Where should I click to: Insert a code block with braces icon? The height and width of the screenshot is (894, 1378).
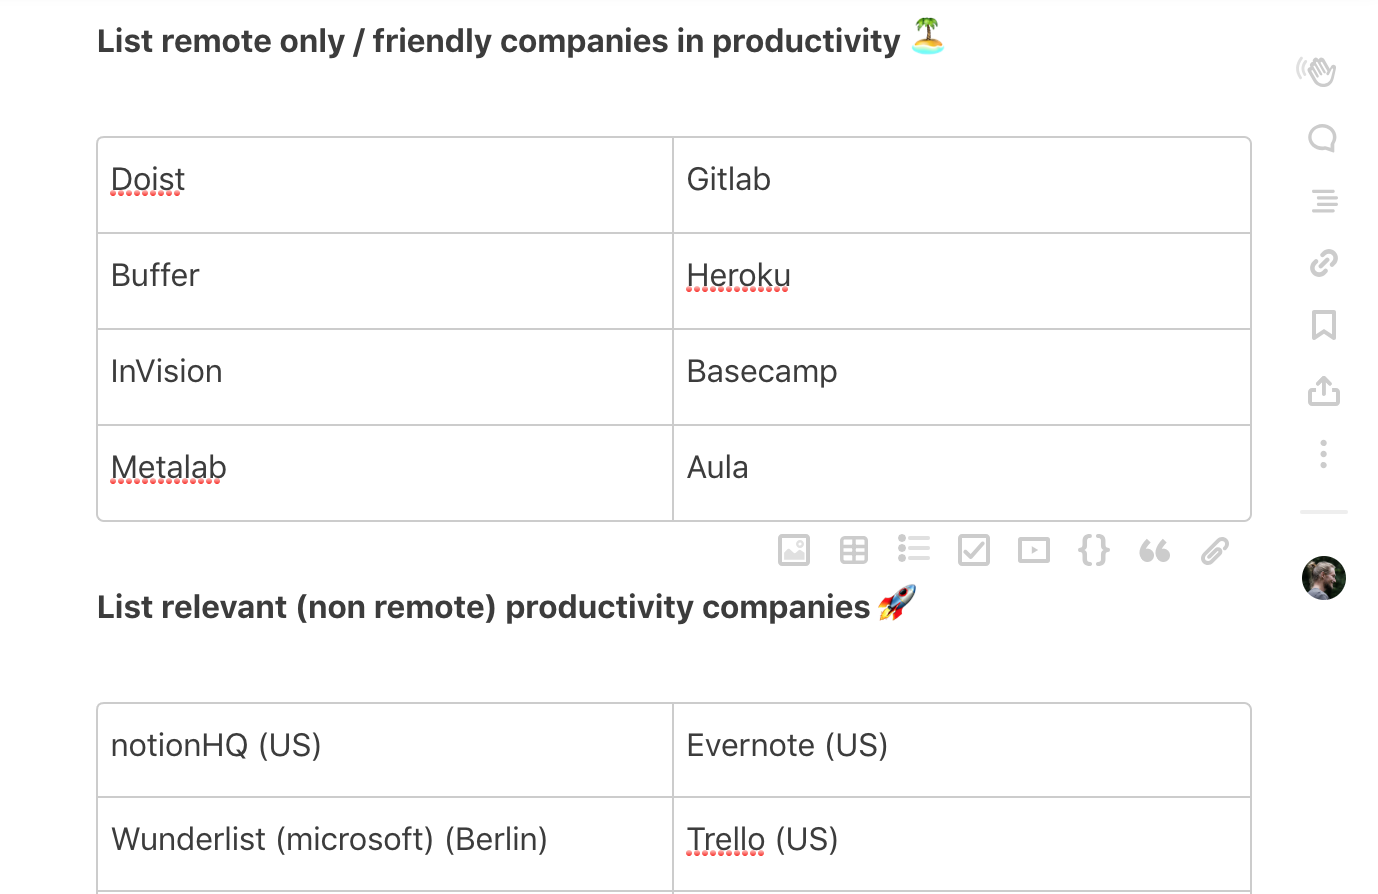[1094, 550]
